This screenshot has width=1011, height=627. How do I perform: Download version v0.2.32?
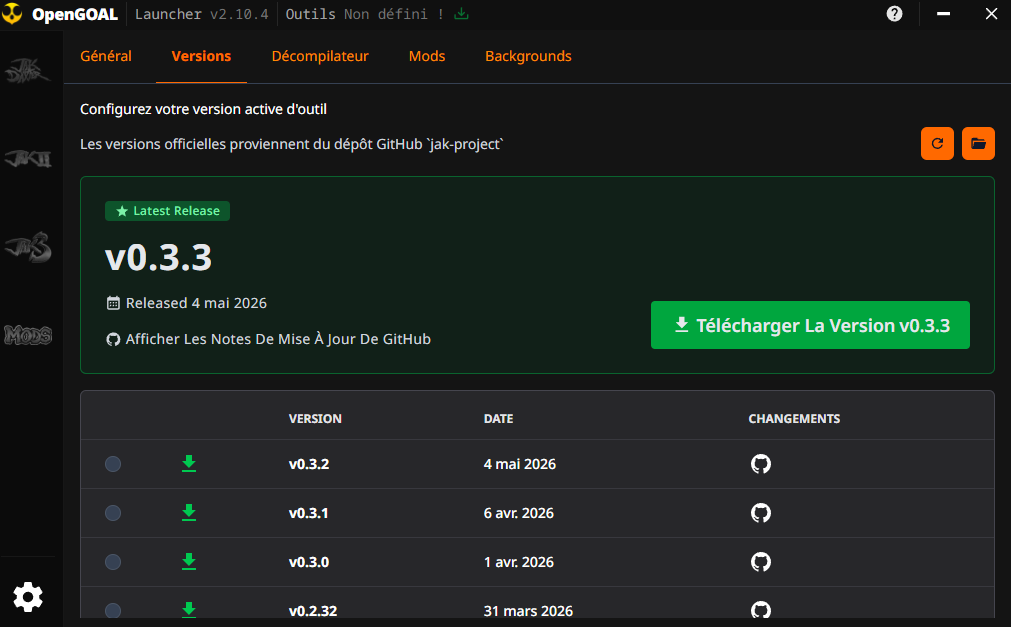(189, 610)
